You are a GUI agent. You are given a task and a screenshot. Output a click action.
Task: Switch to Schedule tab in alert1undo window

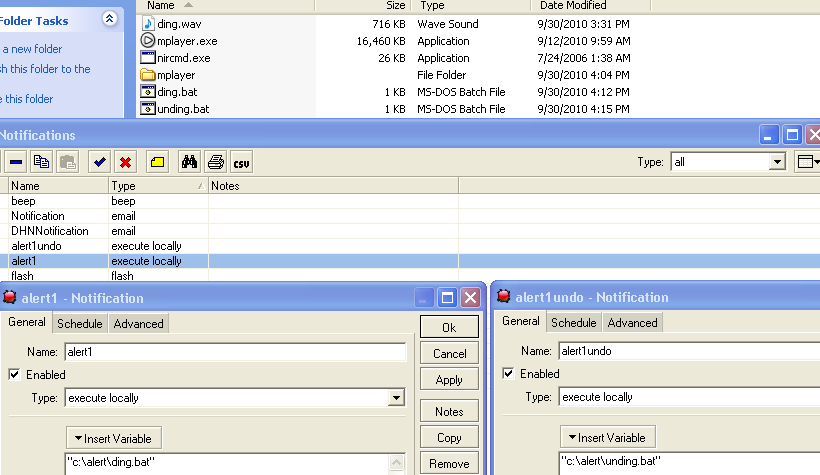coord(574,323)
